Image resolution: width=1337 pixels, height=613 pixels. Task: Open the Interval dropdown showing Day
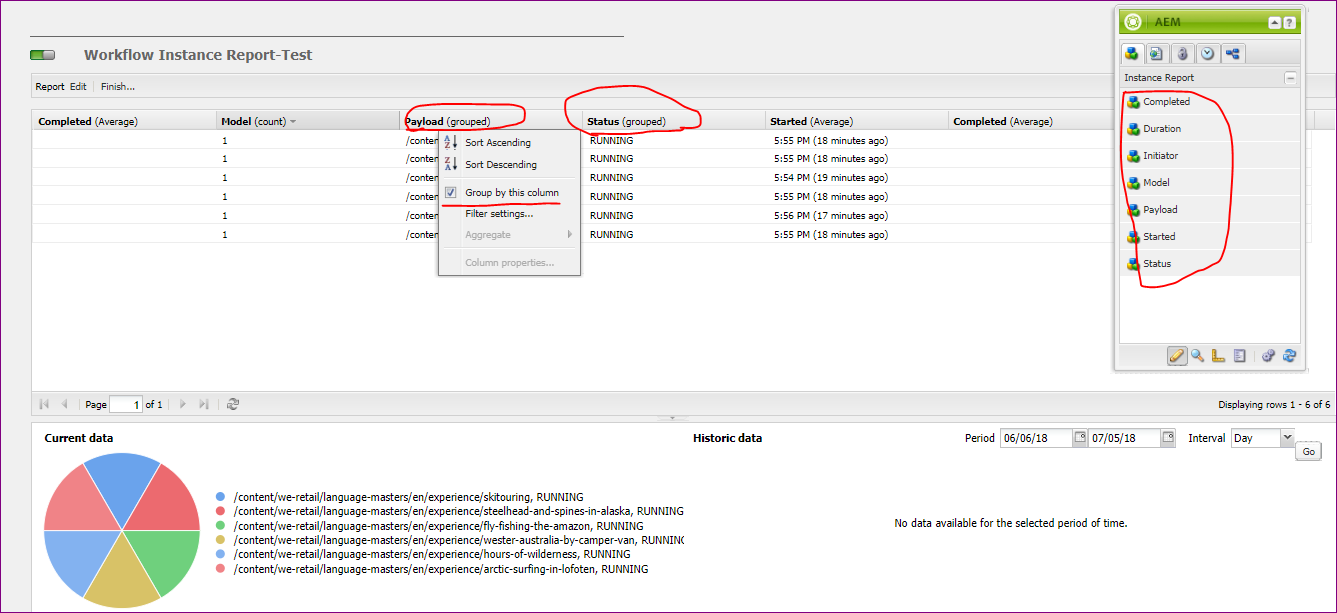click(x=1285, y=437)
